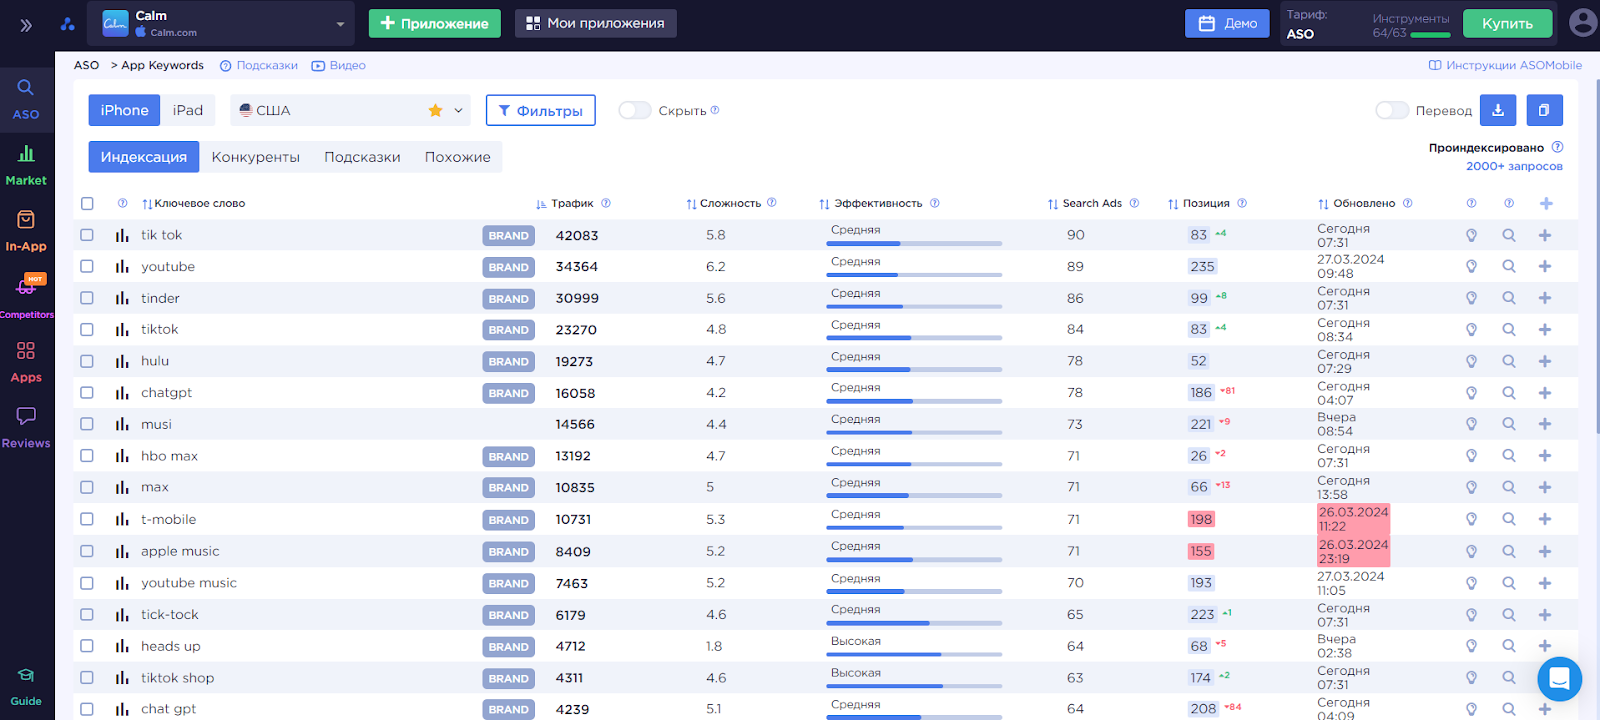Show chart for the apple music keyword

pyautogui.click(x=122, y=551)
